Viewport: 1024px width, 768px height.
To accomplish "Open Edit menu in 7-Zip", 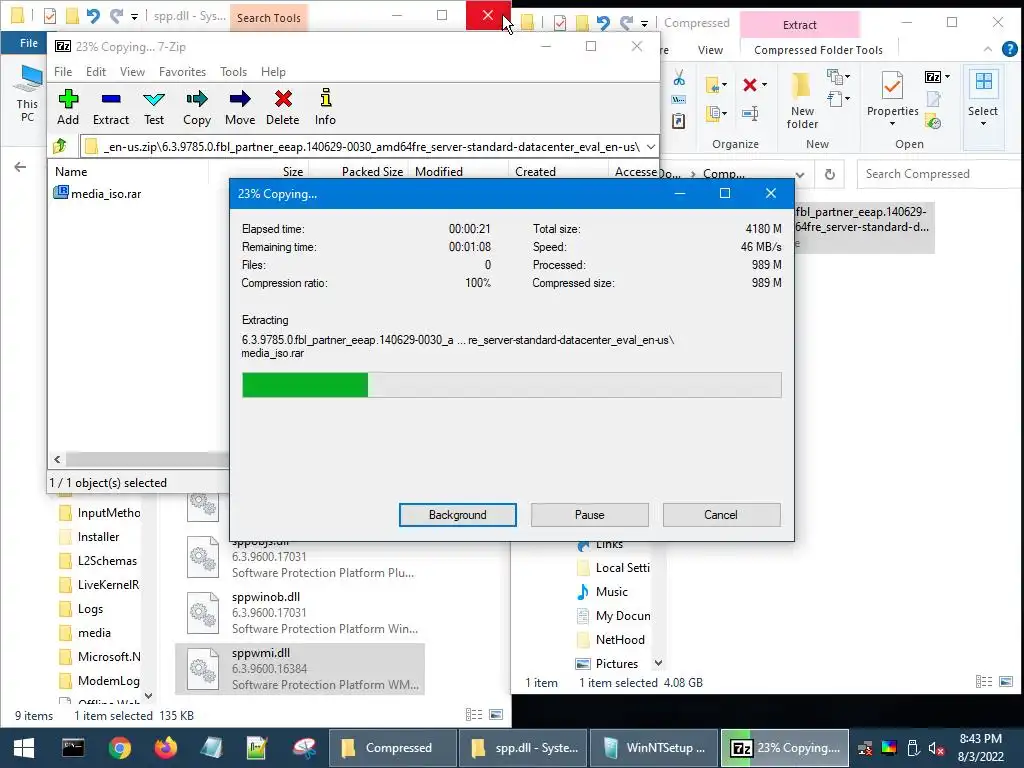I will pos(95,72).
